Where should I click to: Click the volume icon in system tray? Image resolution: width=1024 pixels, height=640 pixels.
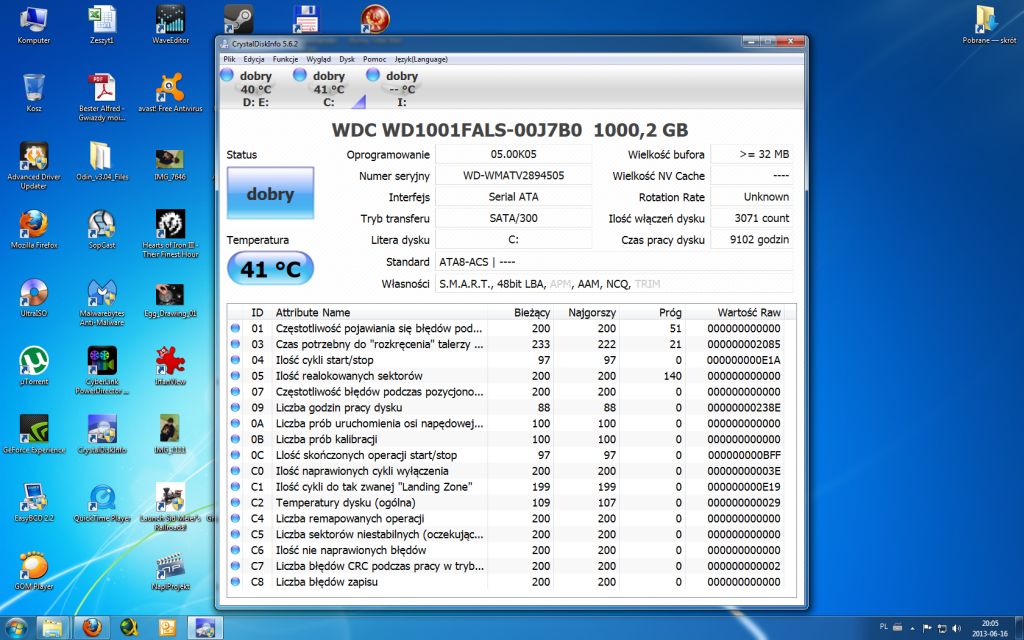(957, 628)
